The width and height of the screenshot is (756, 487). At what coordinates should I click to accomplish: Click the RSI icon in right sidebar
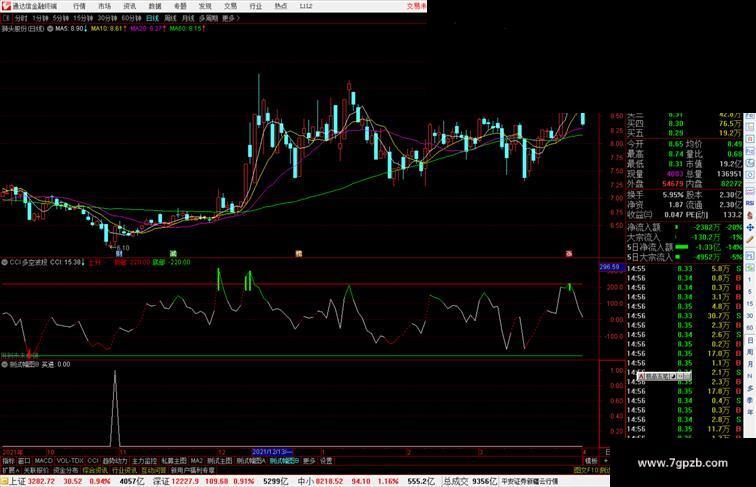[x=750, y=203]
